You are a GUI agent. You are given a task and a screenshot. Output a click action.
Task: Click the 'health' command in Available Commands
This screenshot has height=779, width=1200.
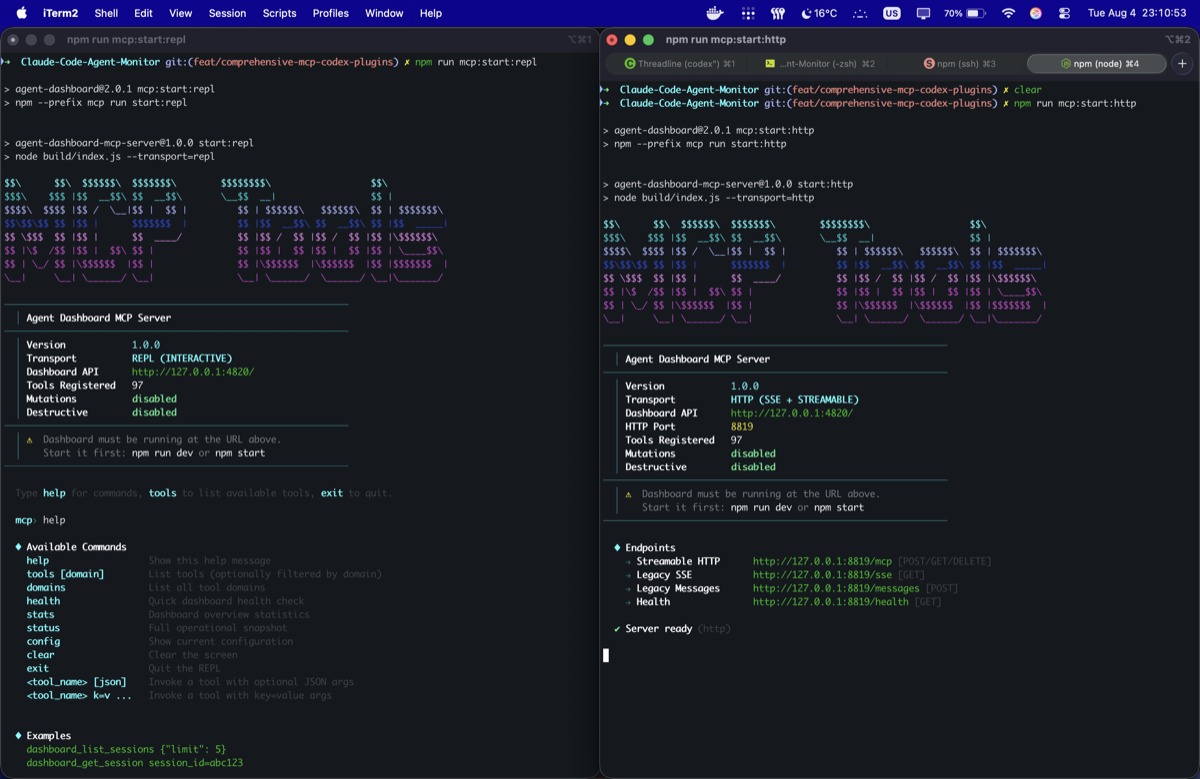[43, 601]
